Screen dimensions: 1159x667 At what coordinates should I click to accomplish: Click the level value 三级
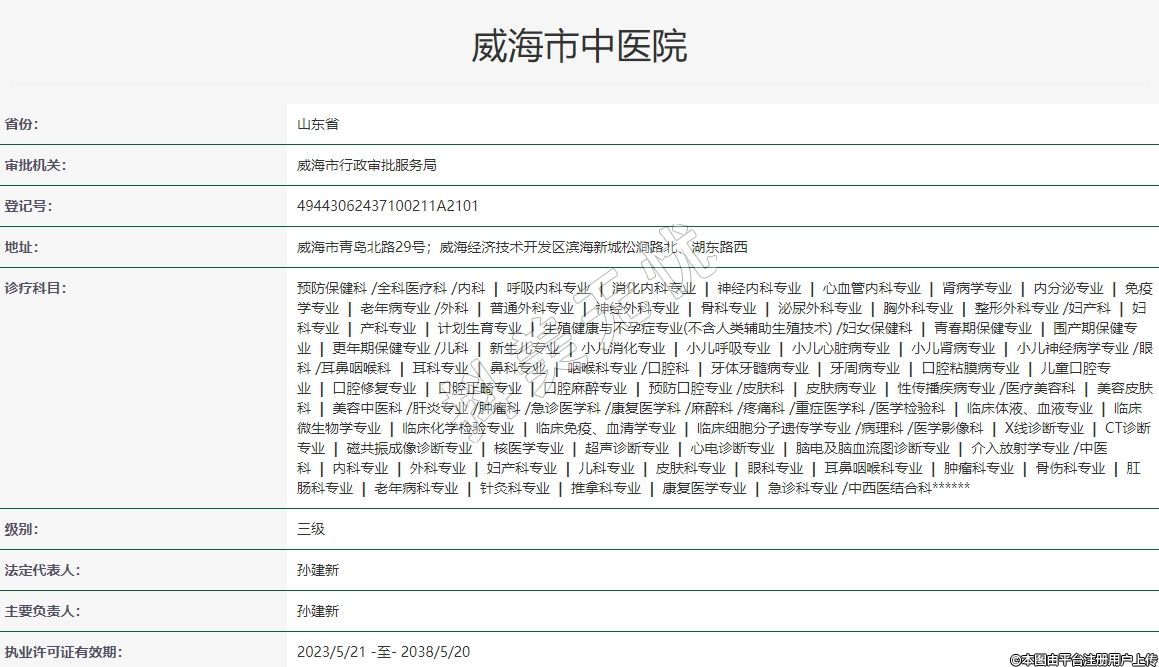click(311, 529)
